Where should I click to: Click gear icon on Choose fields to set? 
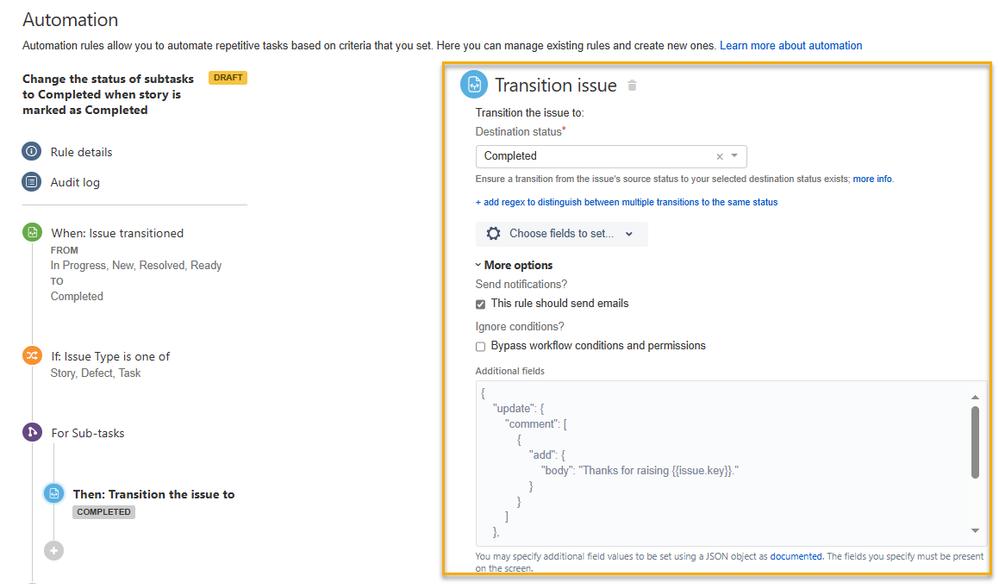point(493,234)
